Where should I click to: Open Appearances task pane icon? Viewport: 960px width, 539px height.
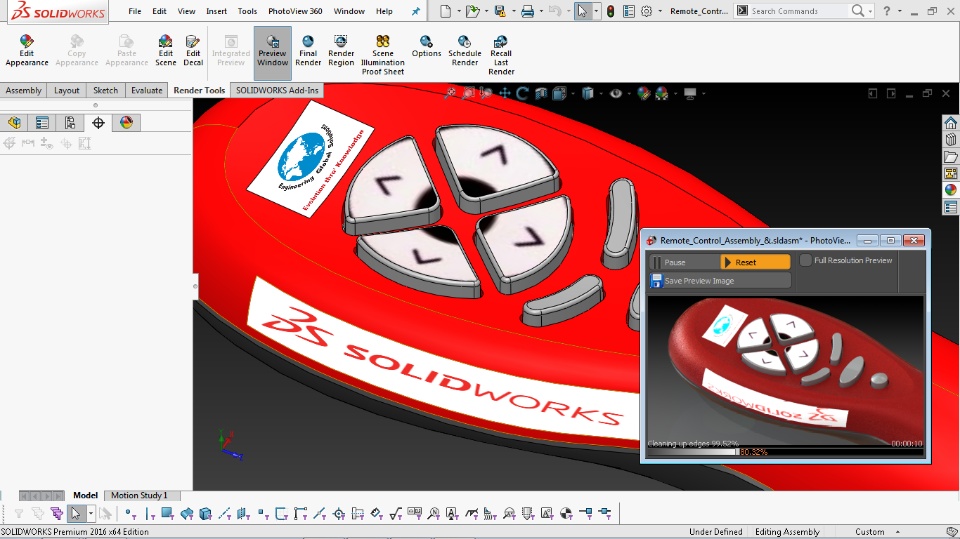[x=950, y=190]
